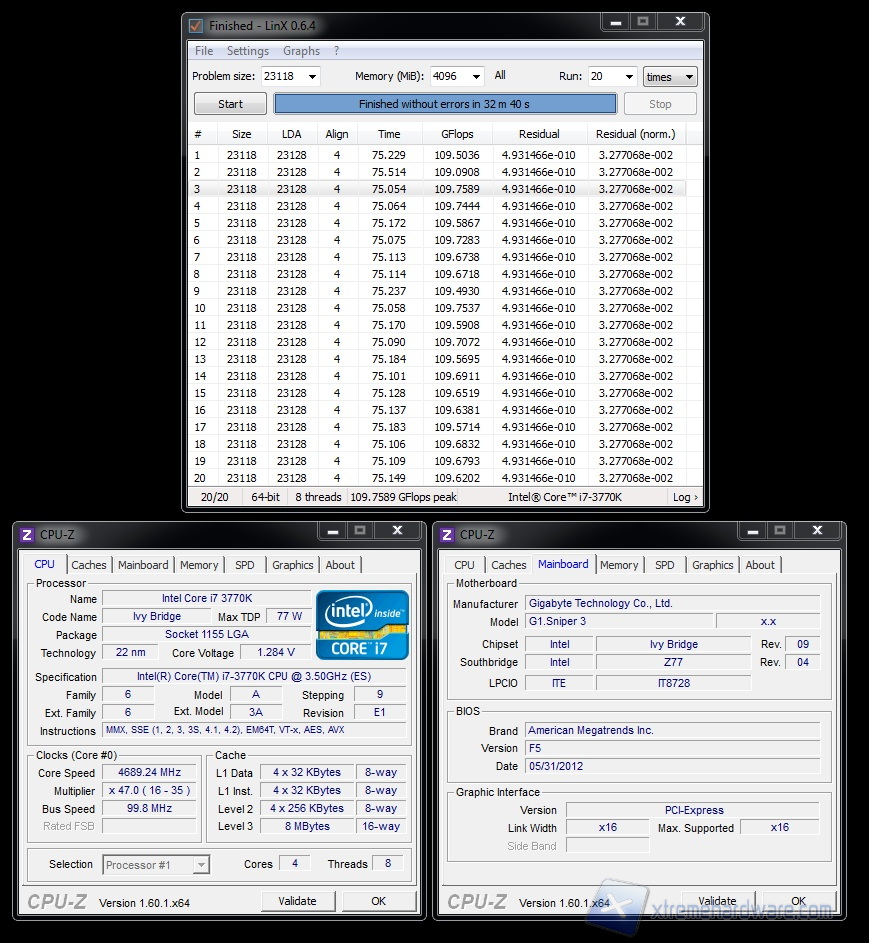The image size is (869, 943).
Task: Click Validate in the left CPU-Z window
Action: click(x=297, y=901)
